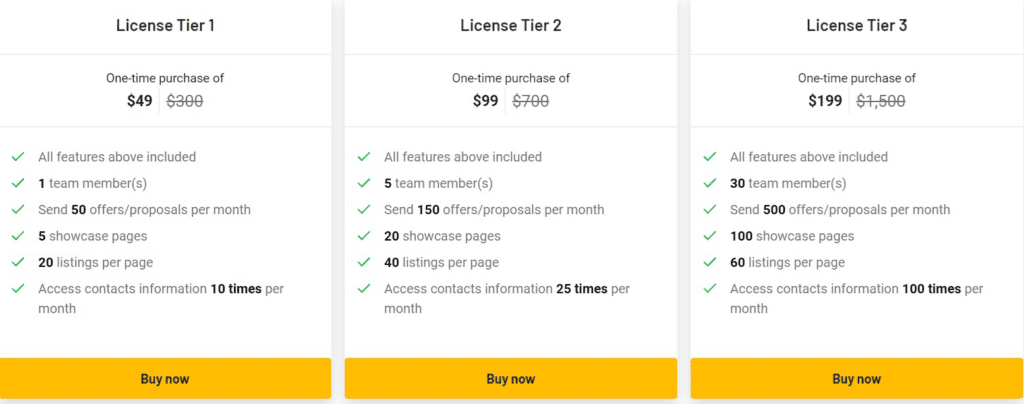1024x404 pixels.
Task: Click the struck-through $700 price
Action: [530, 101]
